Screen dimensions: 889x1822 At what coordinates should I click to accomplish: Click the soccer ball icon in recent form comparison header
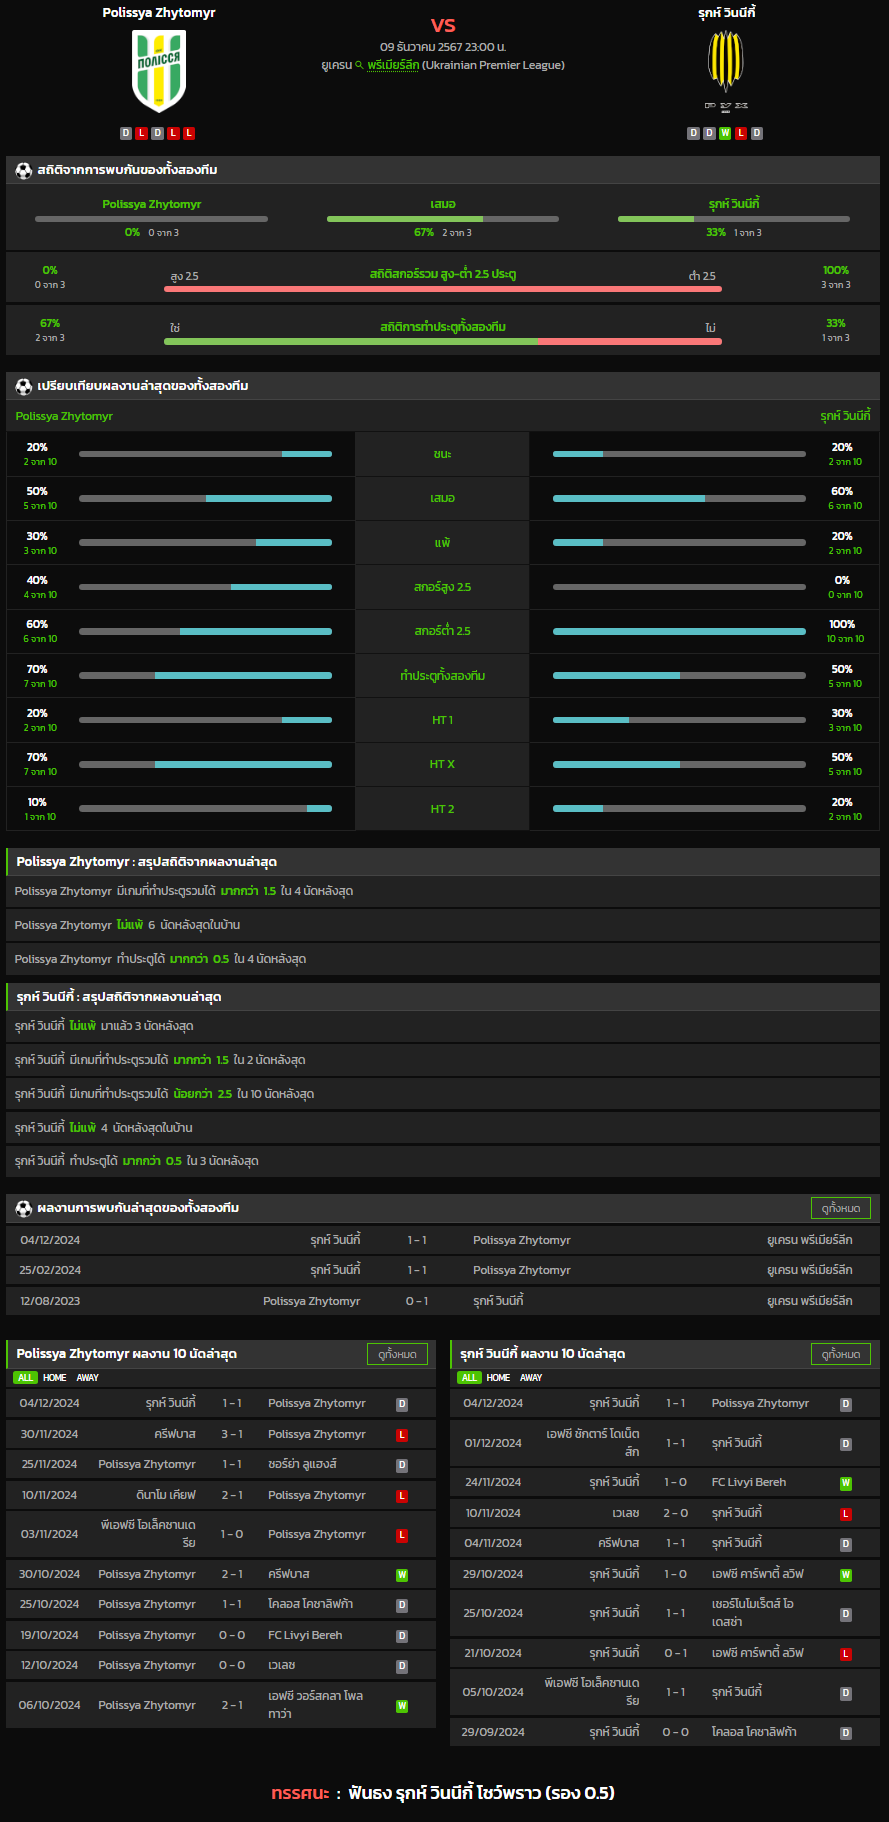[24, 386]
